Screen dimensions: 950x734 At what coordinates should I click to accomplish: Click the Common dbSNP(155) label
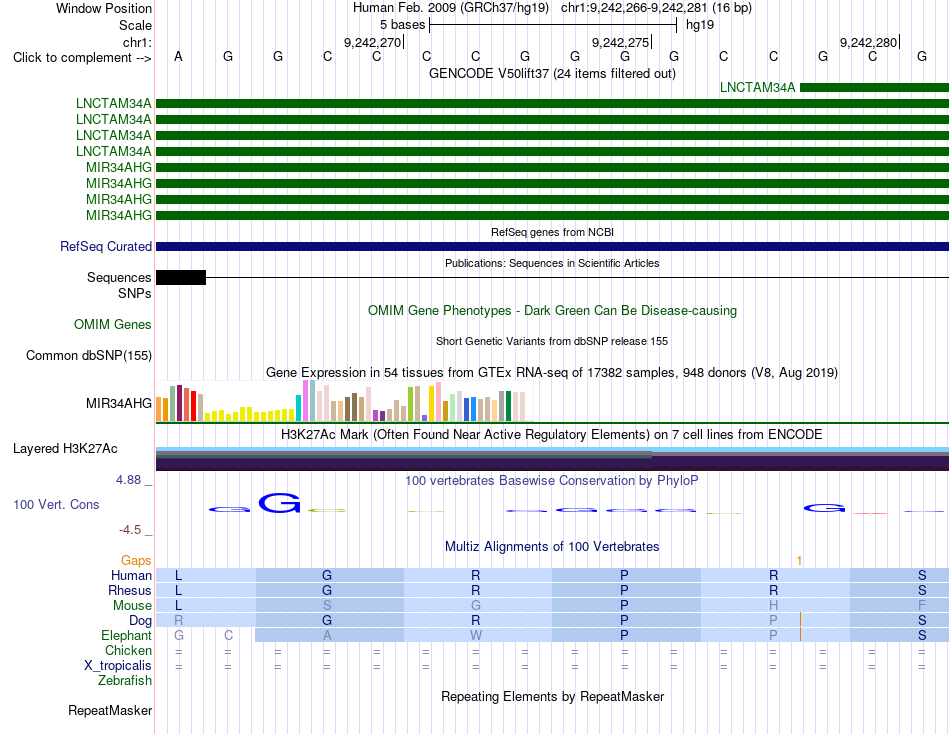click(89, 356)
